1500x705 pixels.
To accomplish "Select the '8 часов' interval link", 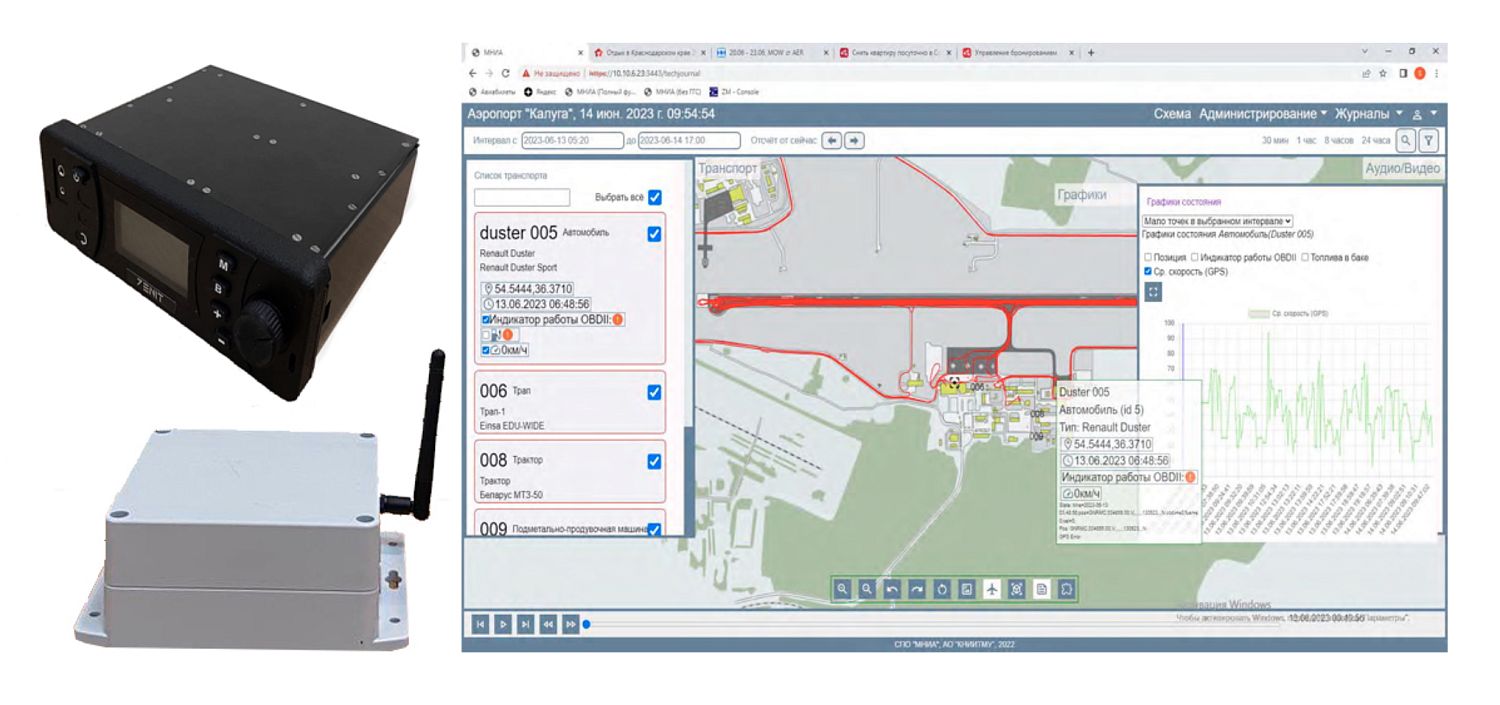I will pyautogui.click(x=1339, y=141).
